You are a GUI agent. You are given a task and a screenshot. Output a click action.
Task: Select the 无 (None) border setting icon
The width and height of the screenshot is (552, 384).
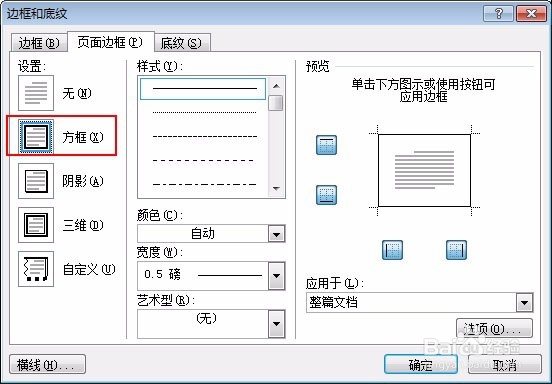(x=36, y=93)
